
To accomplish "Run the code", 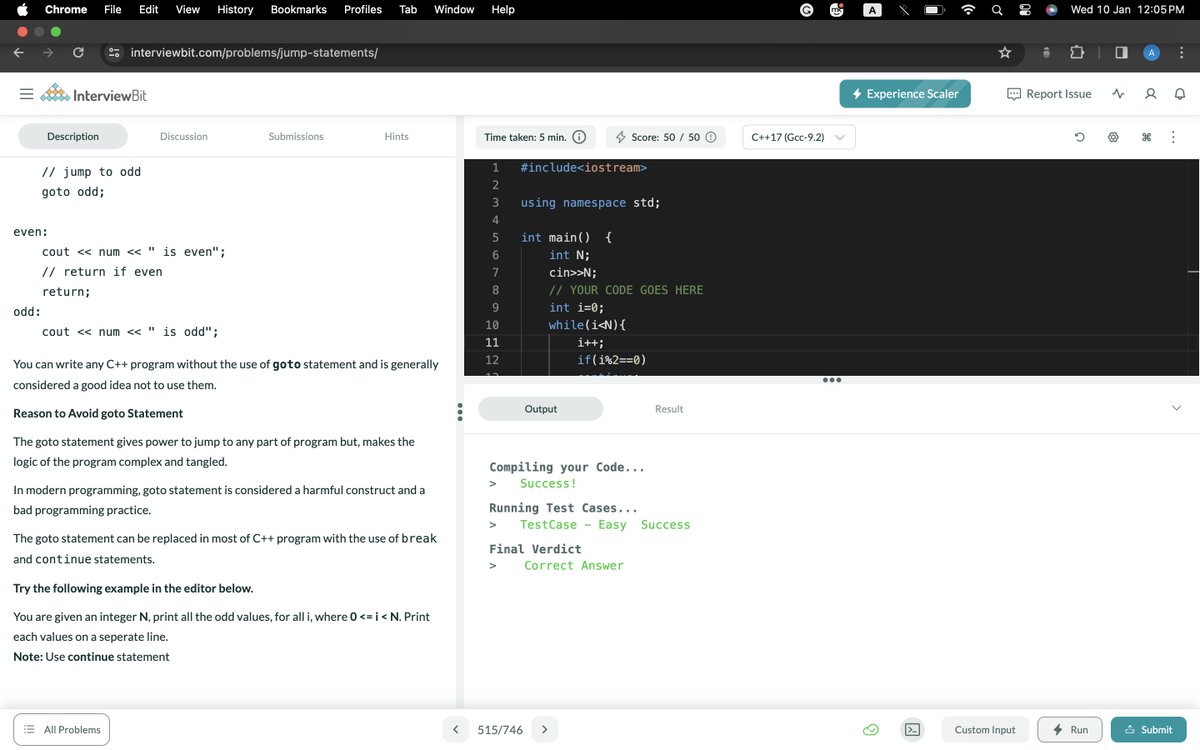I will click(1070, 730).
